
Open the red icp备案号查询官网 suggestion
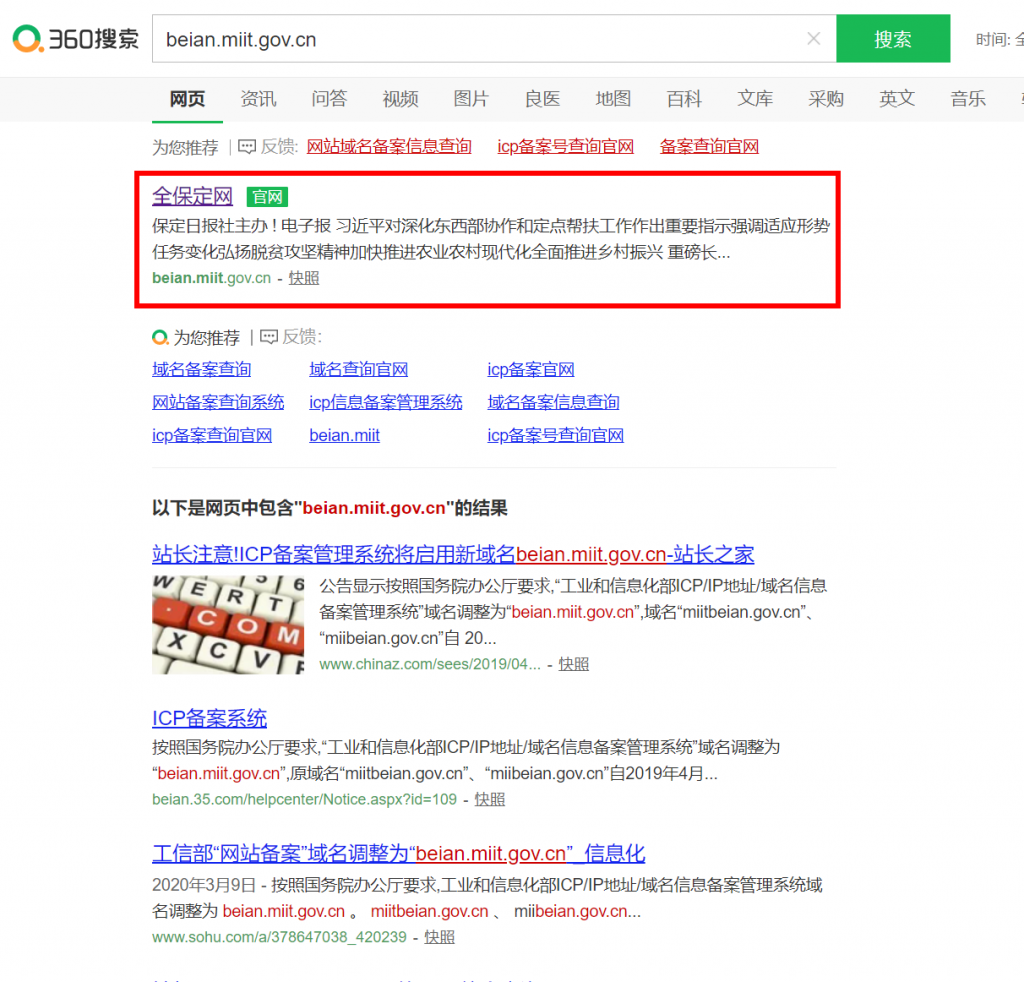click(x=566, y=146)
